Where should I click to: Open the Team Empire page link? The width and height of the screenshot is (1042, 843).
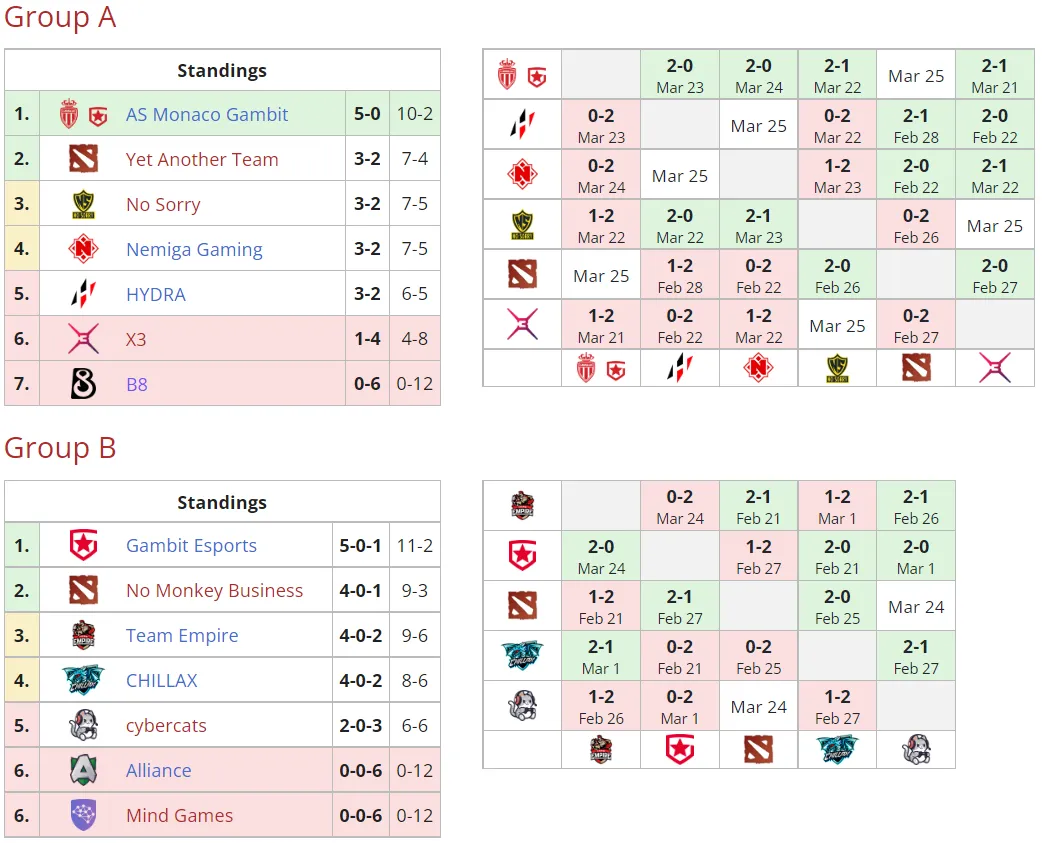(182, 636)
